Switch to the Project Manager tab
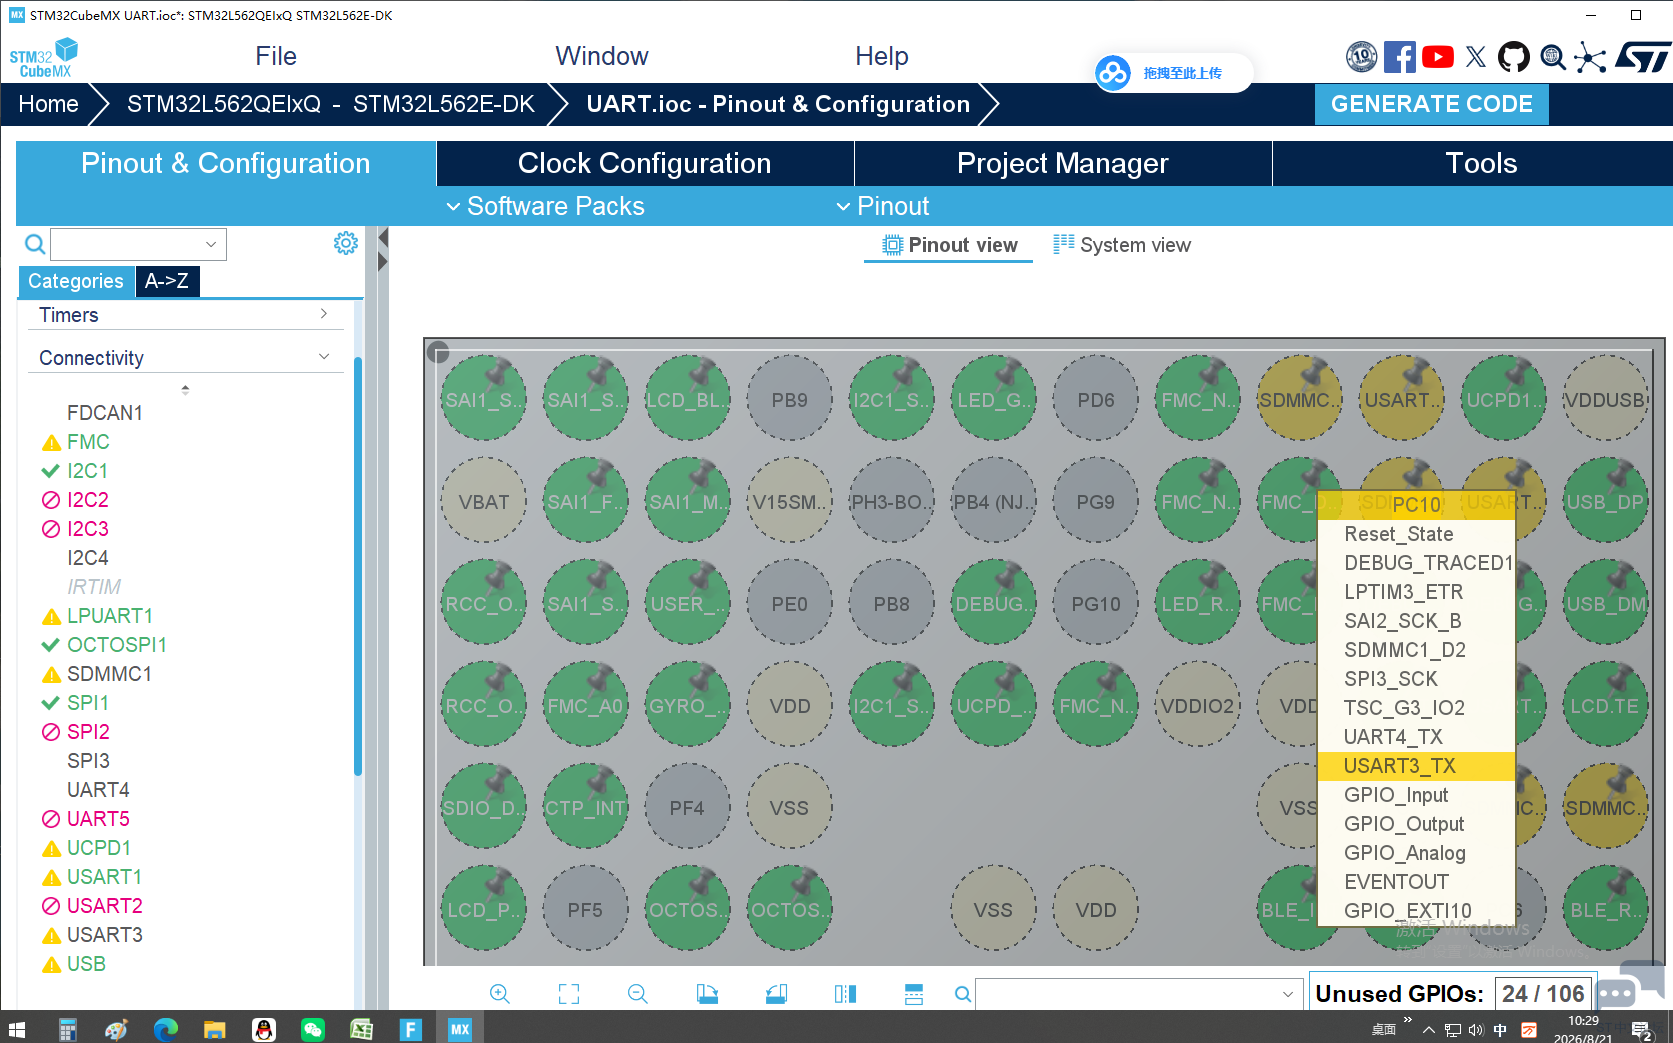 (x=1063, y=163)
